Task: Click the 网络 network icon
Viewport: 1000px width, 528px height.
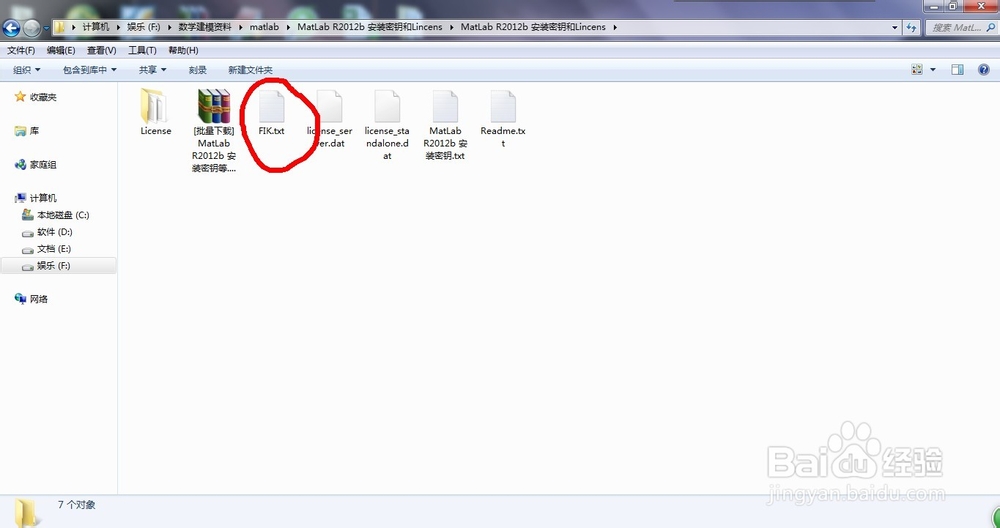Action: [20, 298]
